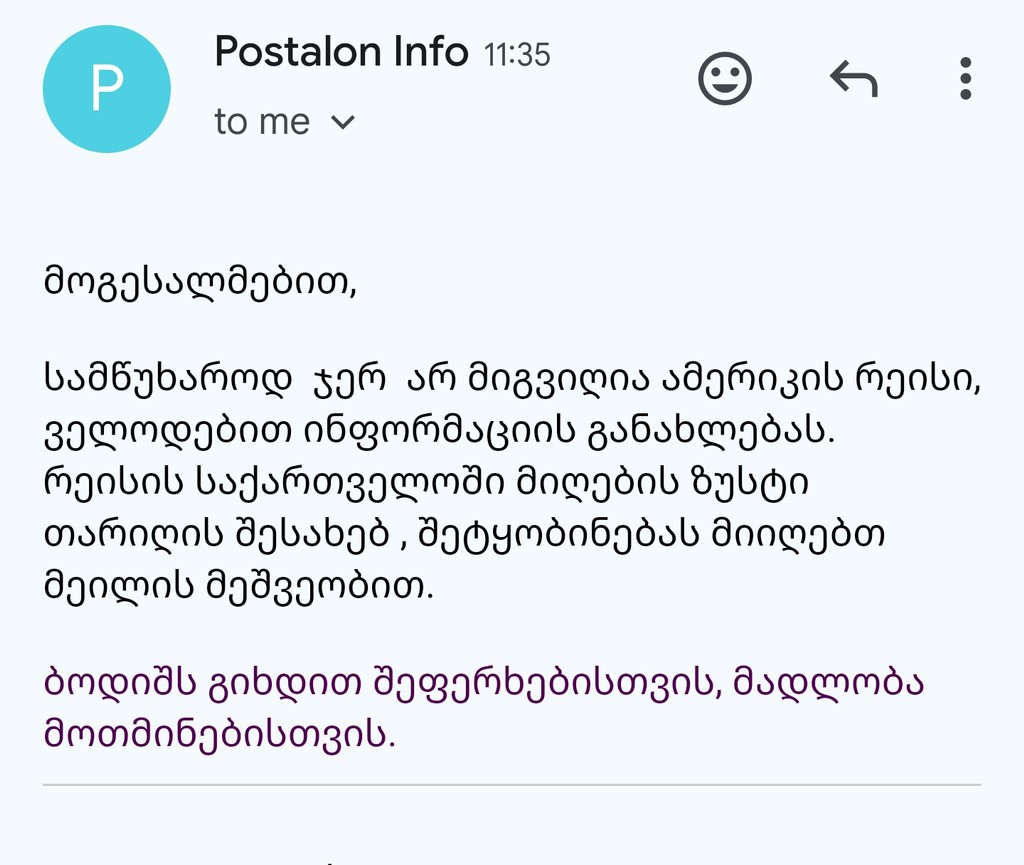Image resolution: width=1024 pixels, height=865 pixels.
Task: Tap the "to me" recipient label
Action: 262,122
